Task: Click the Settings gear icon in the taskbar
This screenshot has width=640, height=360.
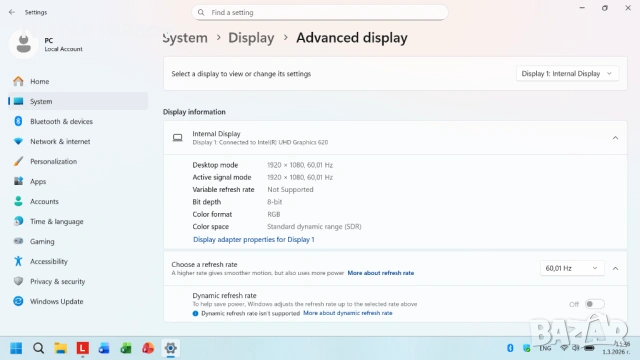Action: (171, 348)
